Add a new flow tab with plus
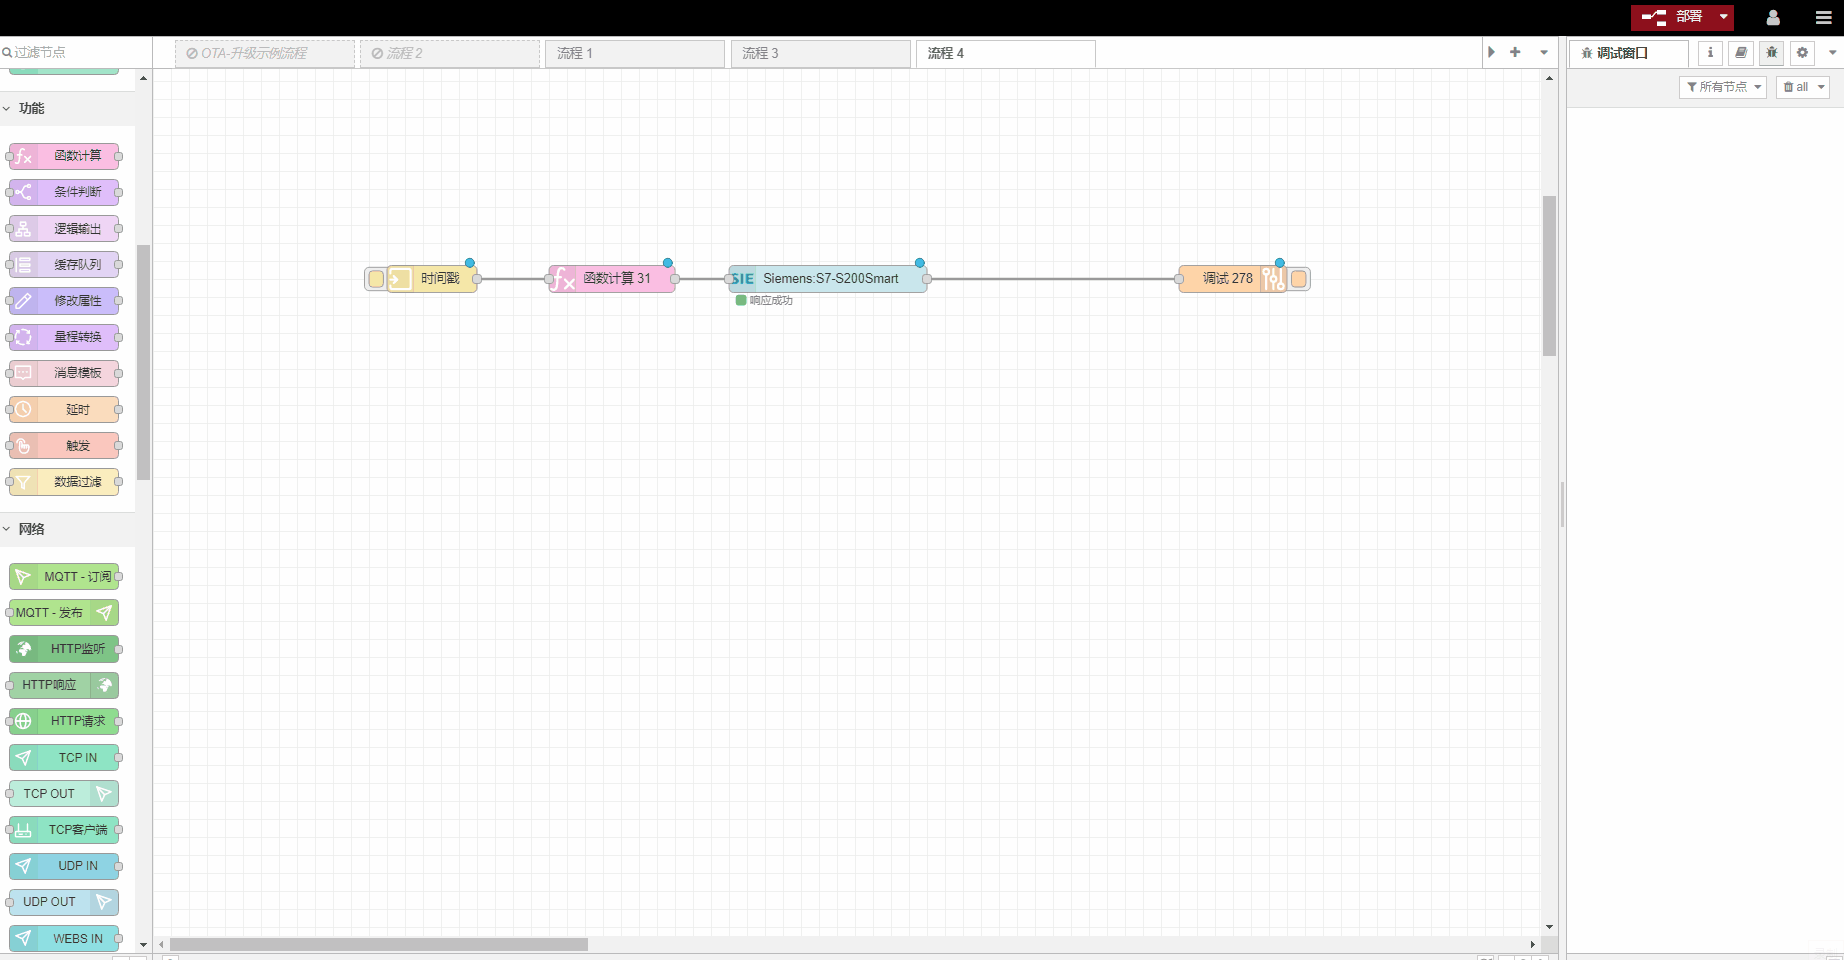The image size is (1844, 960). click(1515, 52)
